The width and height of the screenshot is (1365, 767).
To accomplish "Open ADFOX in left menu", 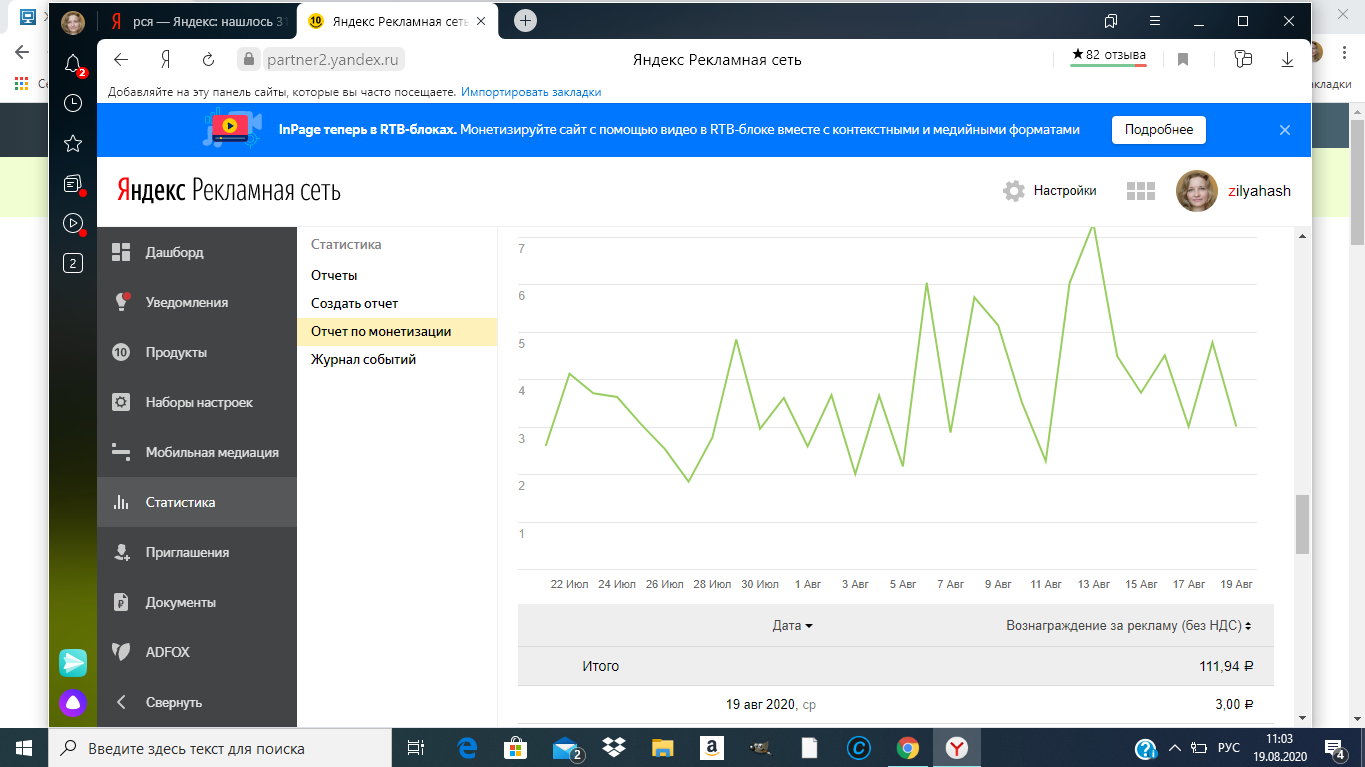I will 197,652.
